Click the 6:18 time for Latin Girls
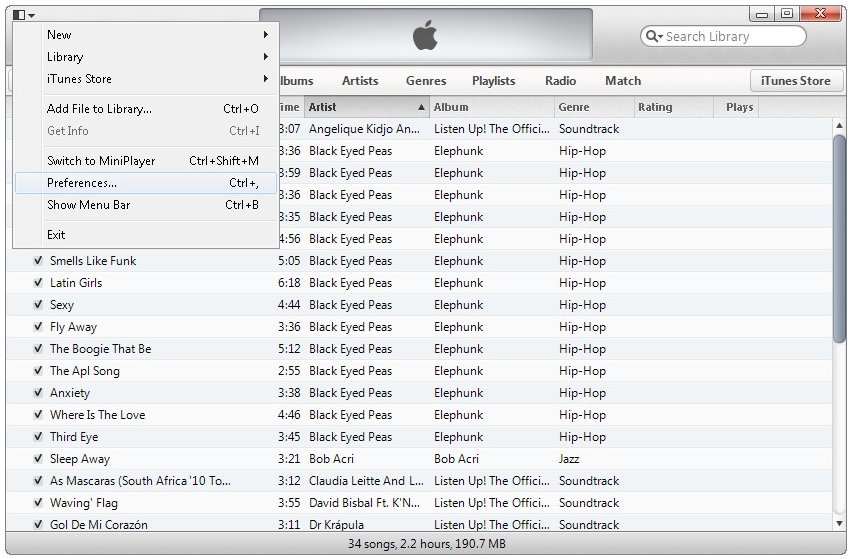Screen dimensions: 852x559 [x=289, y=283]
